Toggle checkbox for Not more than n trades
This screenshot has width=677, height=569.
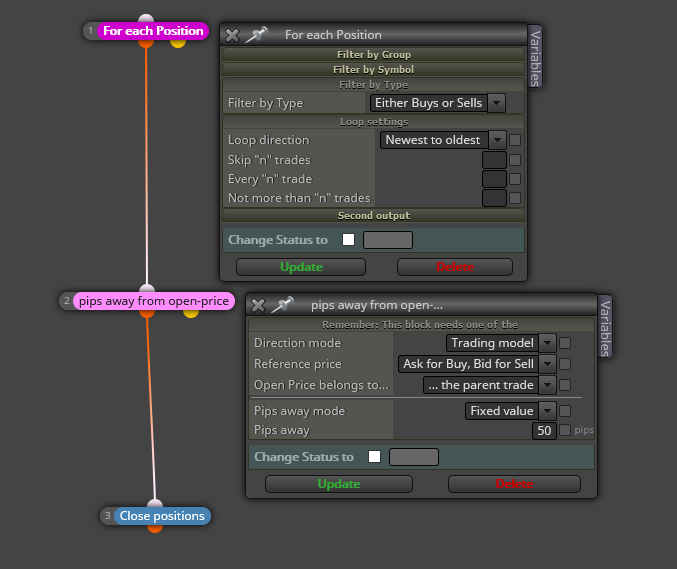click(515, 198)
